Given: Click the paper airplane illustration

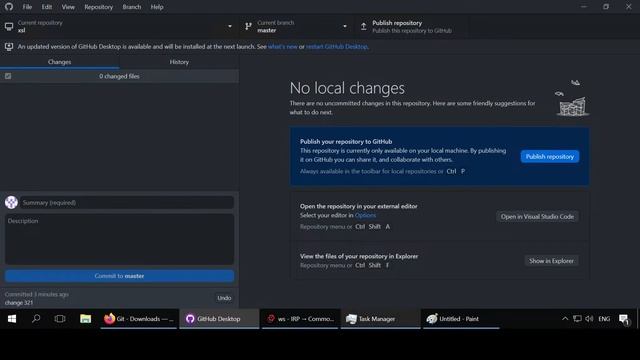Looking at the screenshot, I should click(x=573, y=99).
